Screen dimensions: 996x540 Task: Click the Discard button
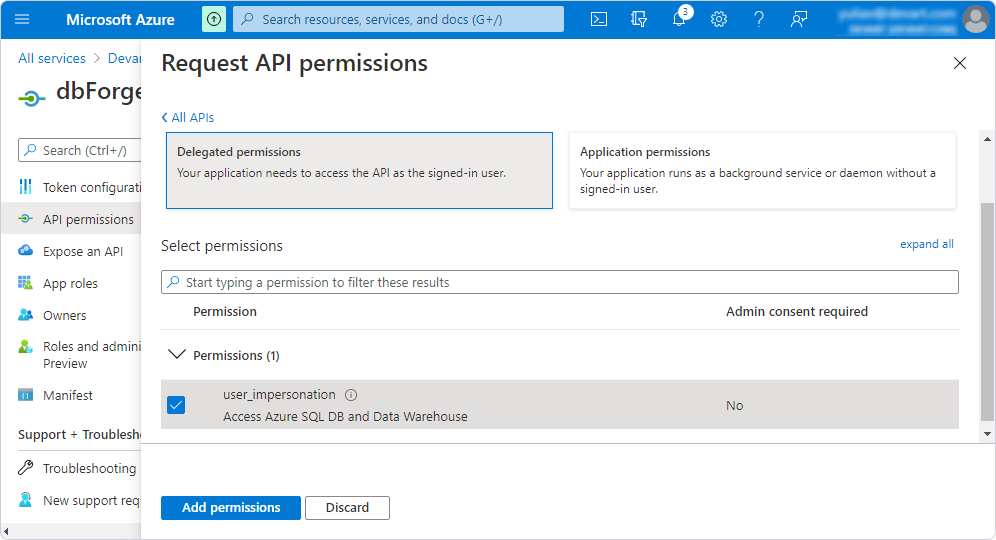[347, 508]
